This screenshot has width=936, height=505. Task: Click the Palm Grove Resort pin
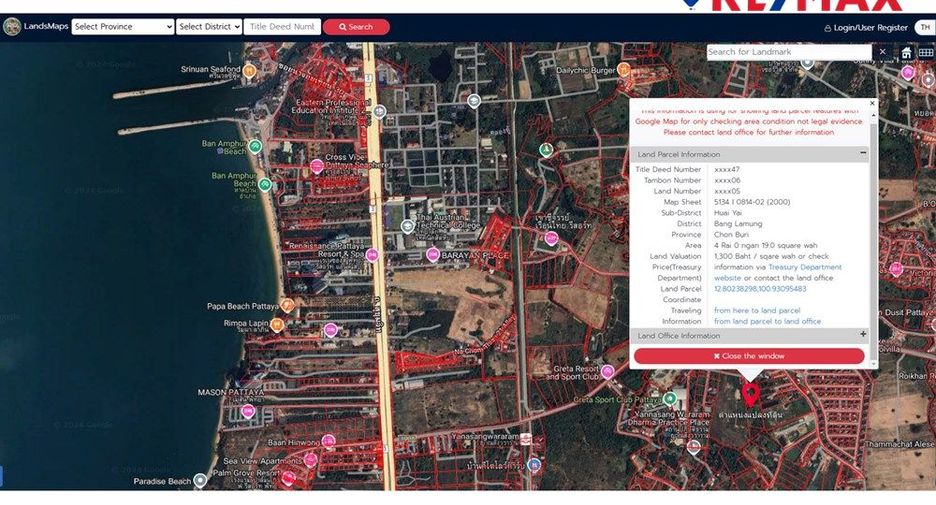click(289, 478)
